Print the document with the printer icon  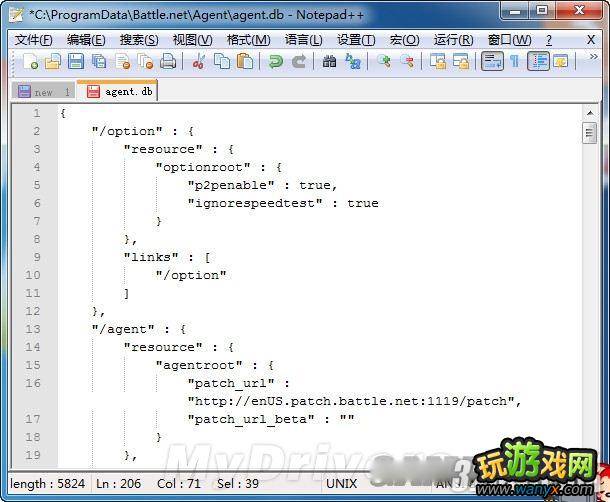(x=168, y=61)
